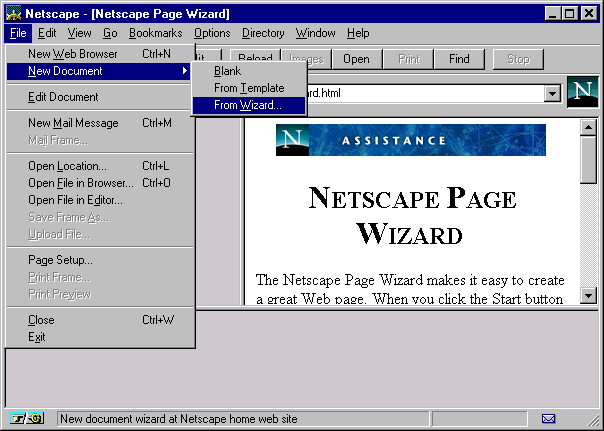Open the Window menu
The width and height of the screenshot is (604, 431).
(315, 33)
